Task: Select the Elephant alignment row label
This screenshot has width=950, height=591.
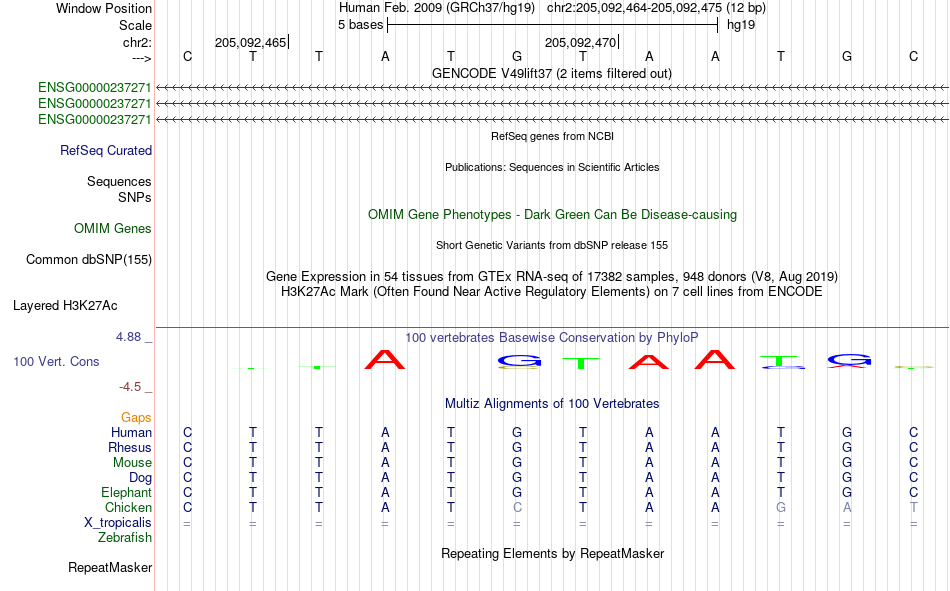Action: click(x=126, y=493)
